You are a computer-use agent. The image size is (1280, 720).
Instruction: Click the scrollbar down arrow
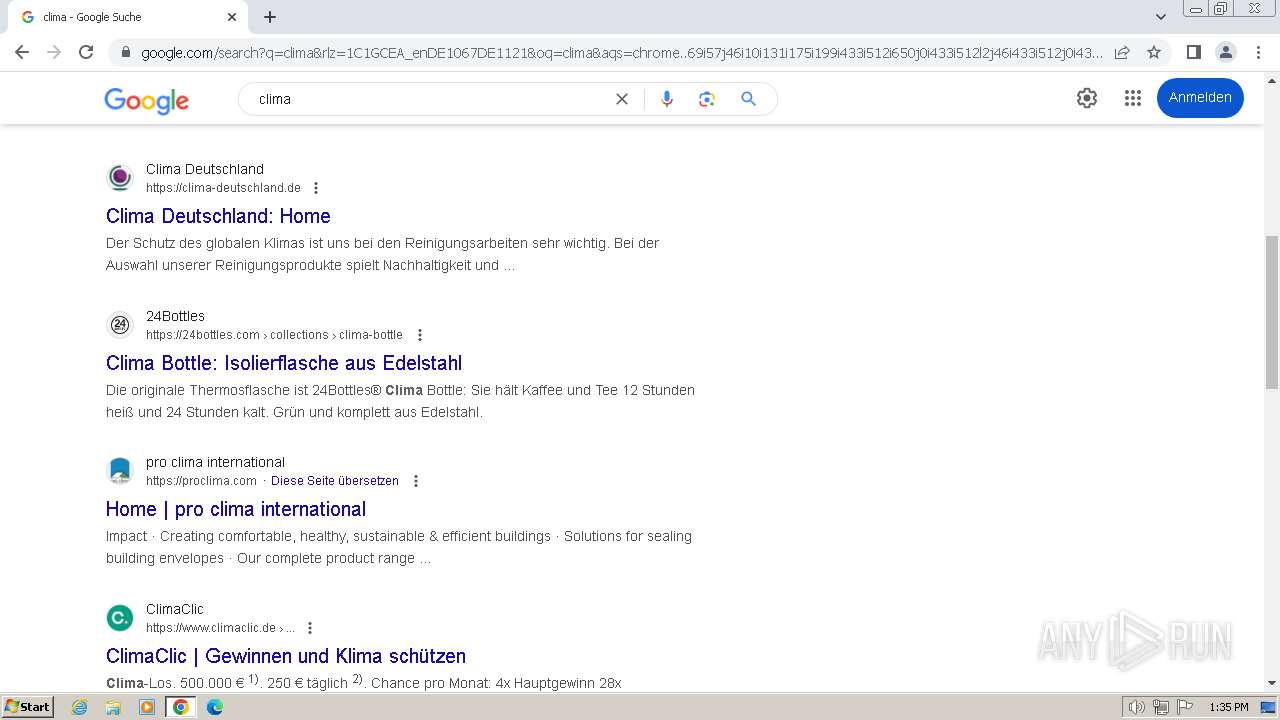[1272, 683]
